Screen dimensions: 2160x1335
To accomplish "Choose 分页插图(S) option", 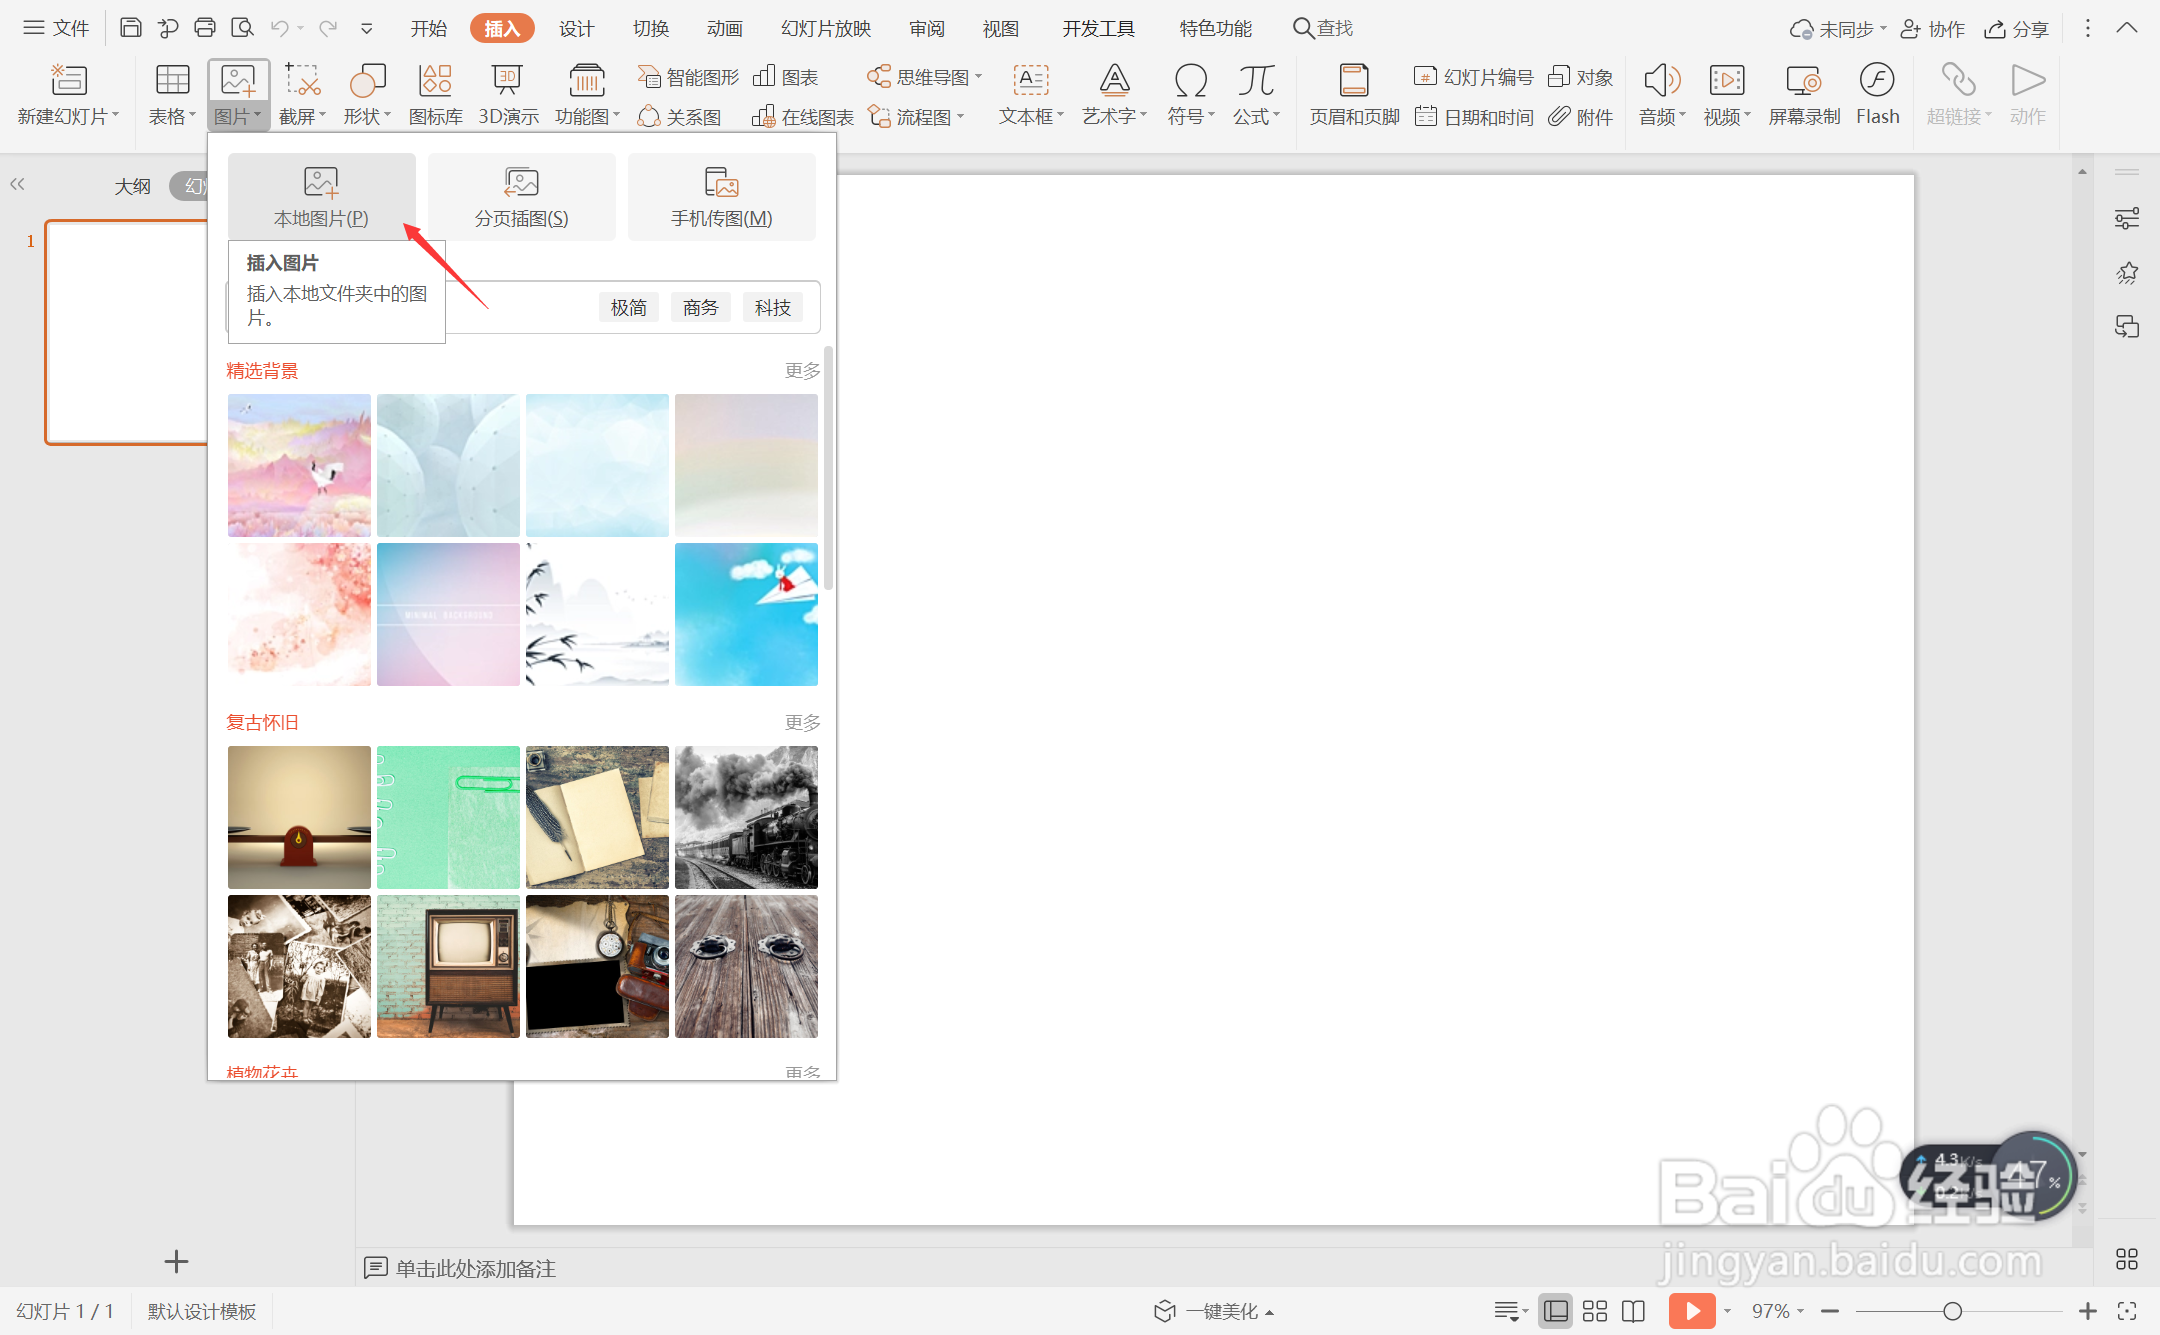I will [522, 196].
